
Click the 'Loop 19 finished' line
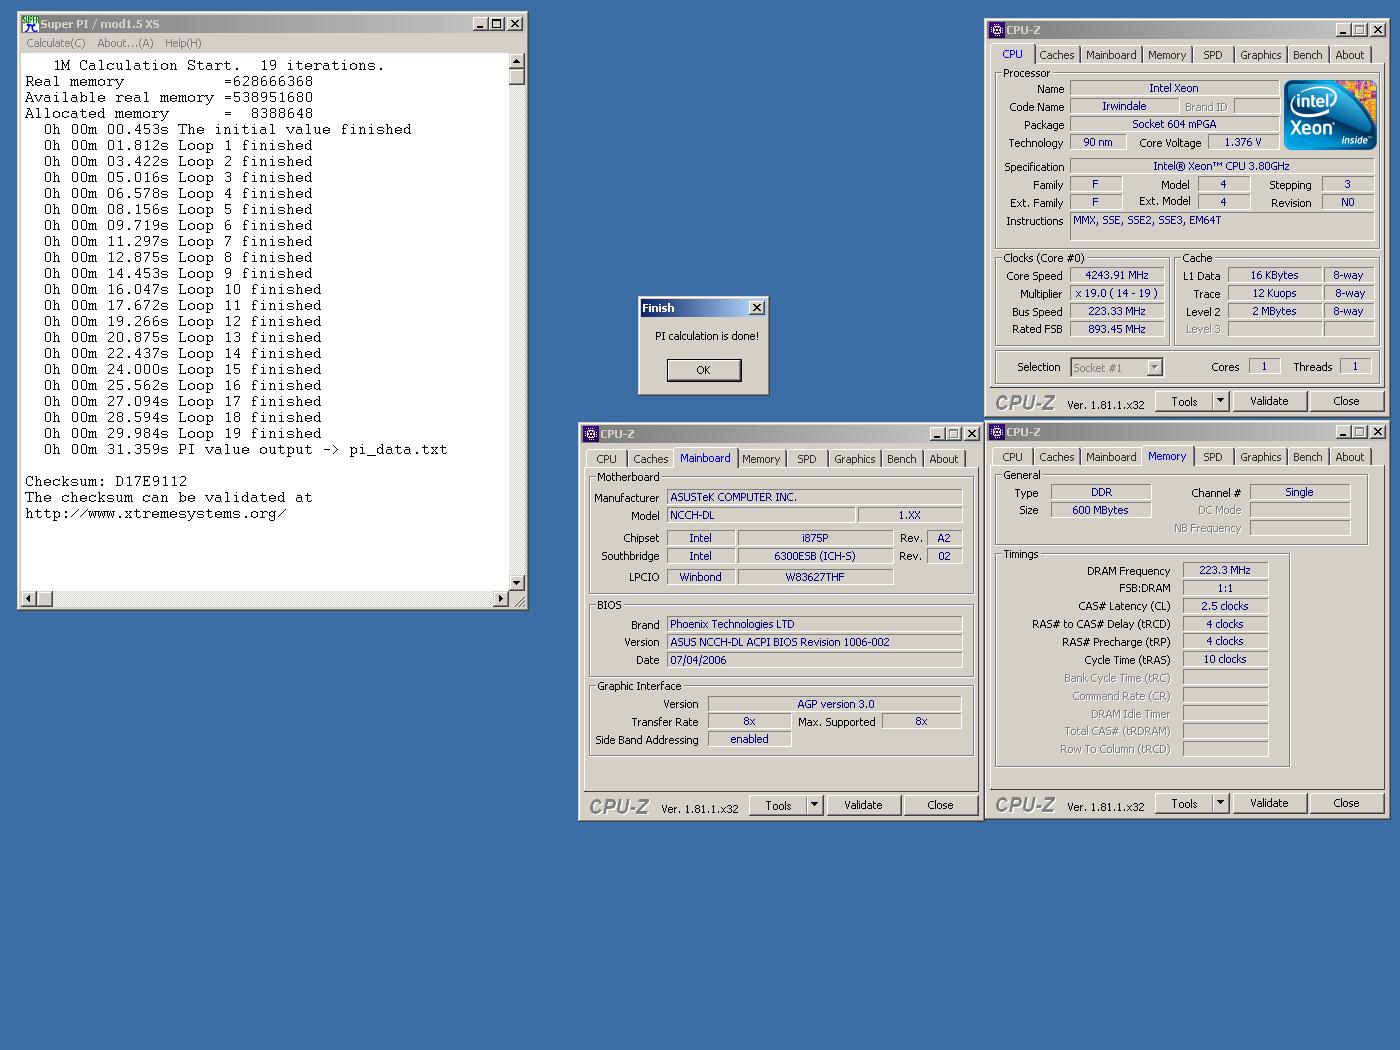point(183,433)
